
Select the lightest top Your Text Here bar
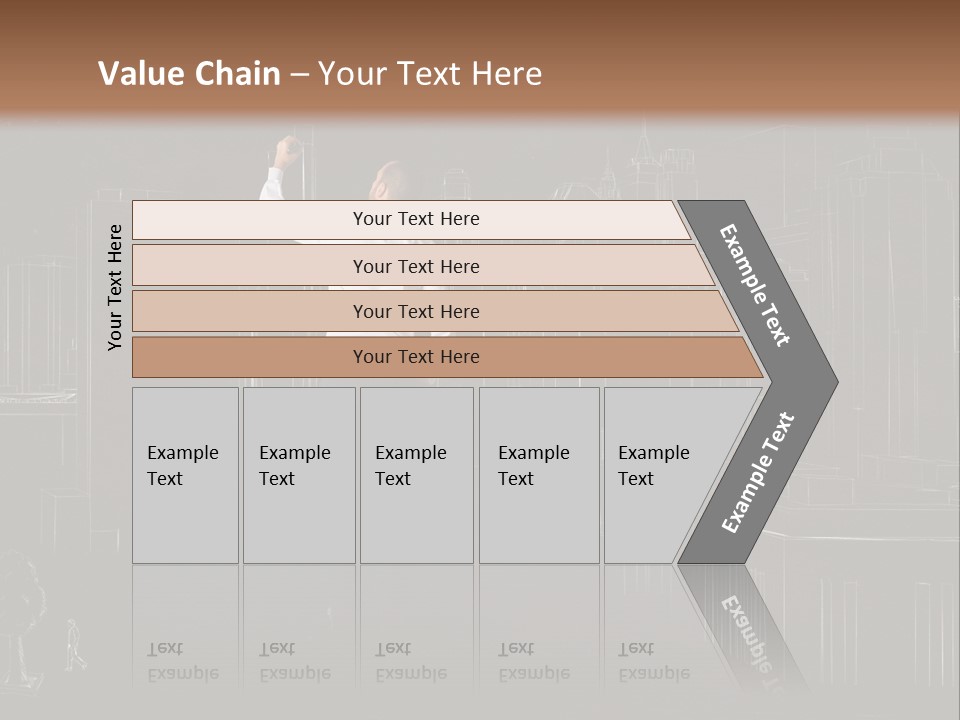[411, 220]
